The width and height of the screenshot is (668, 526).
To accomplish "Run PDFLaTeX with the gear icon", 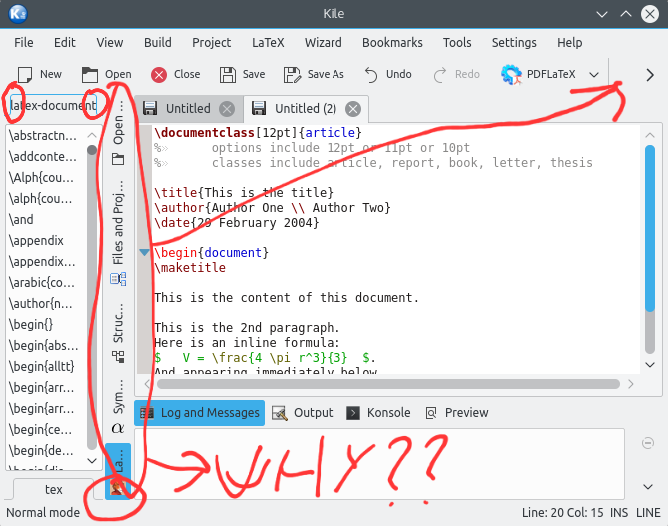I will 511,75.
